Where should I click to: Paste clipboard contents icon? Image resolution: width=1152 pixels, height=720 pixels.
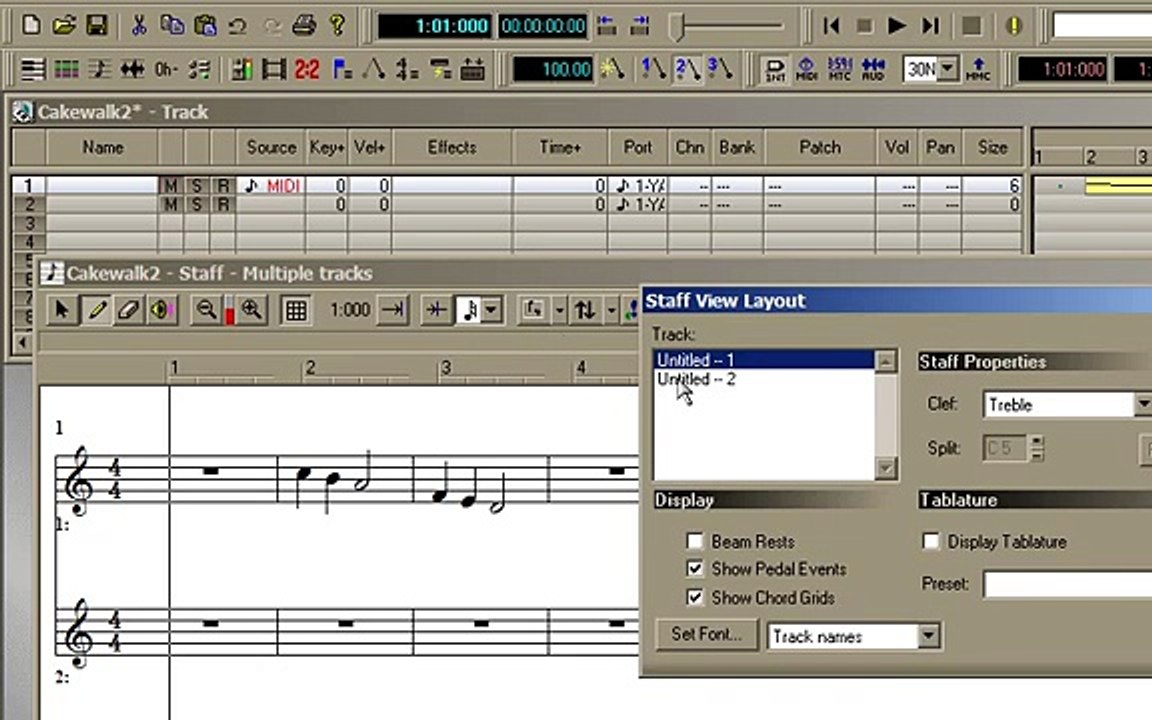tap(205, 26)
